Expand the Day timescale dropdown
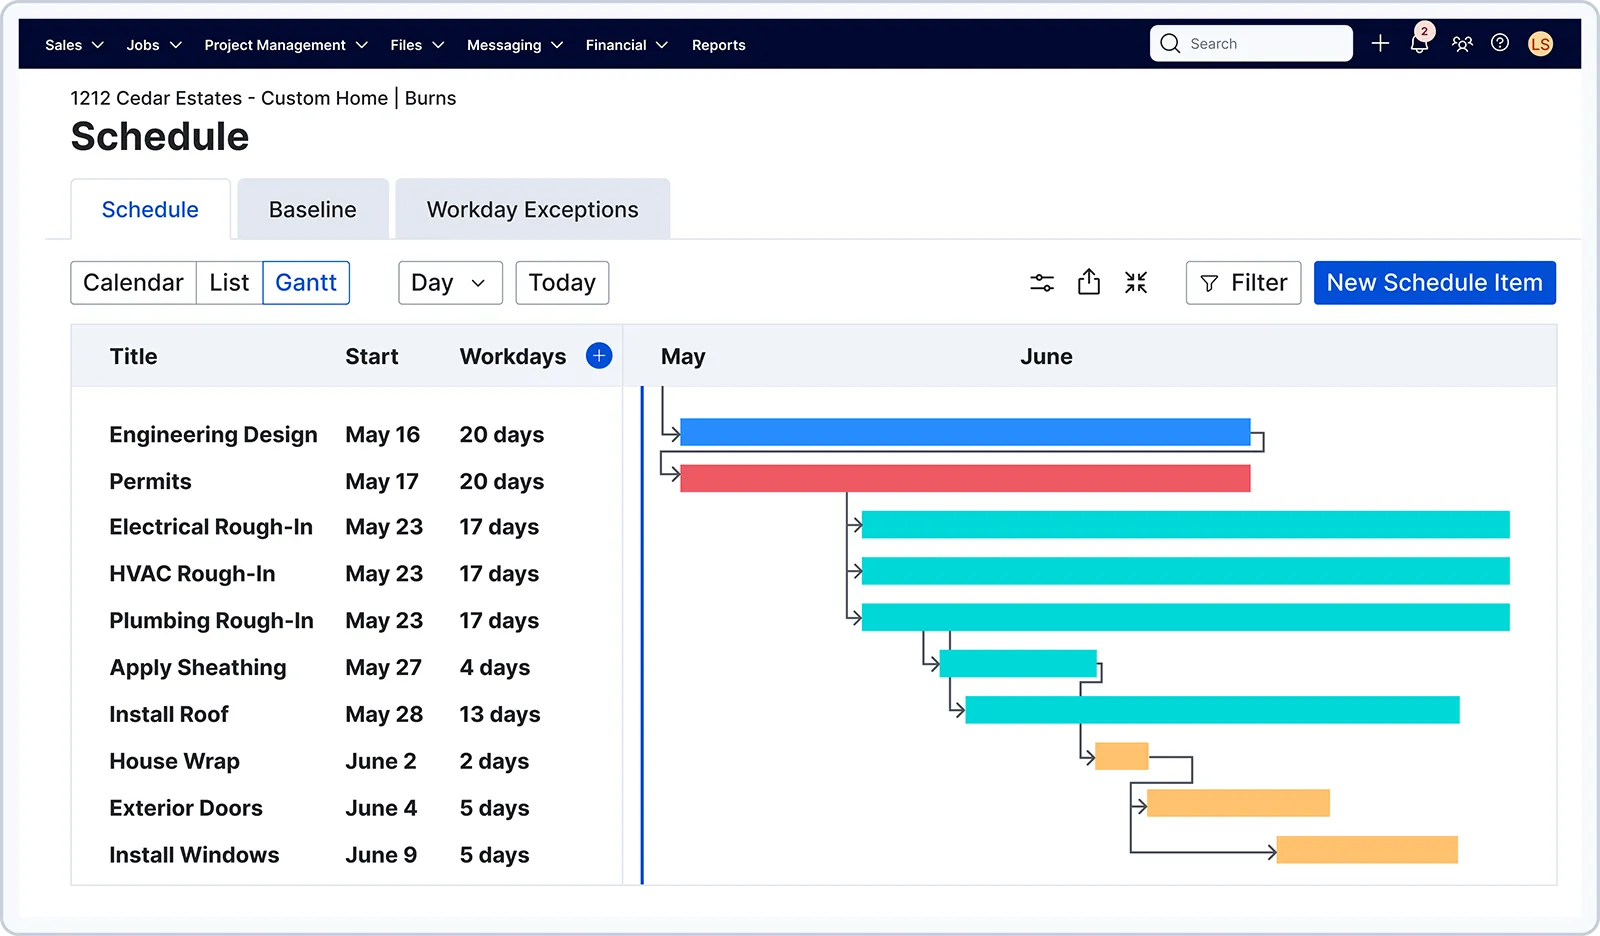 coord(450,283)
